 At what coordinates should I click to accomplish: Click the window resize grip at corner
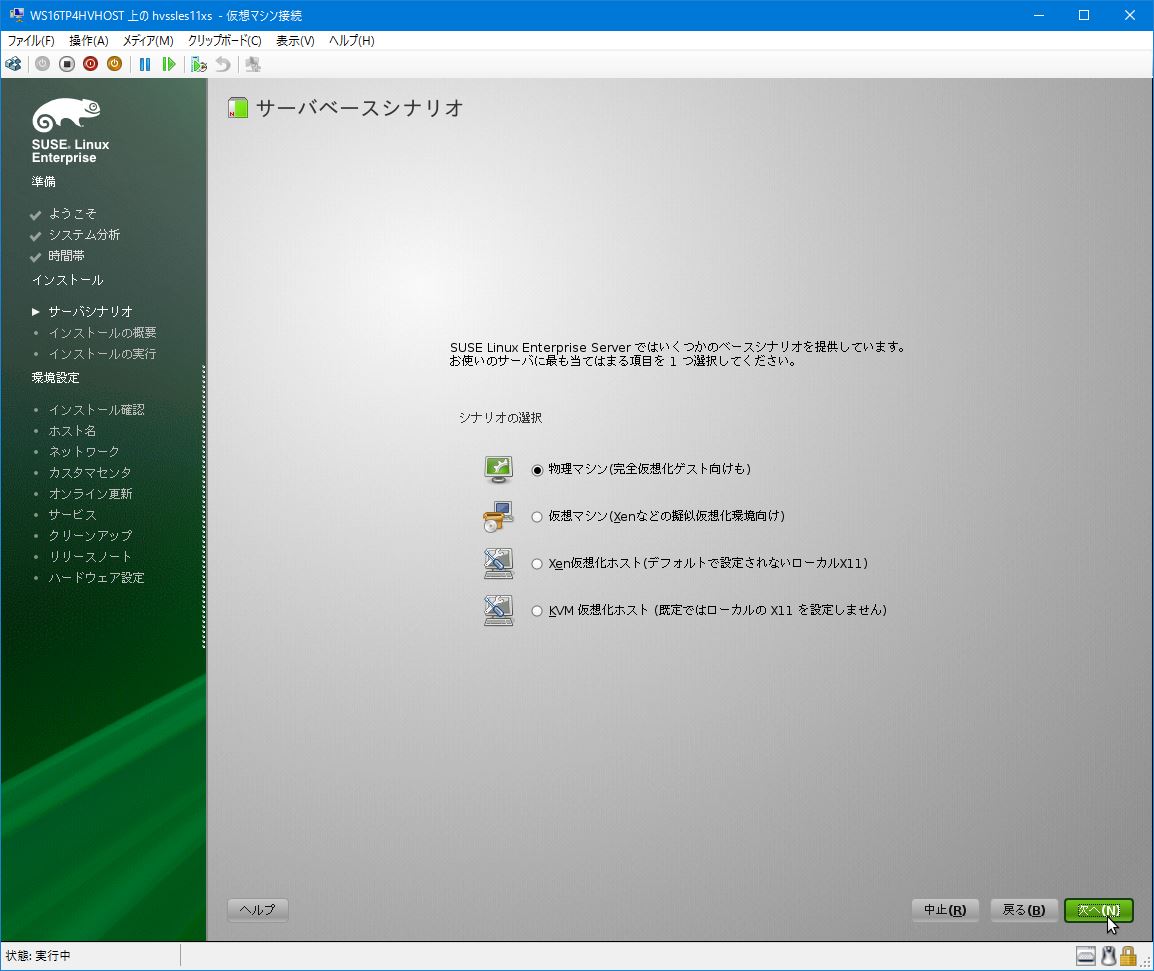pyautogui.click(x=1146, y=961)
